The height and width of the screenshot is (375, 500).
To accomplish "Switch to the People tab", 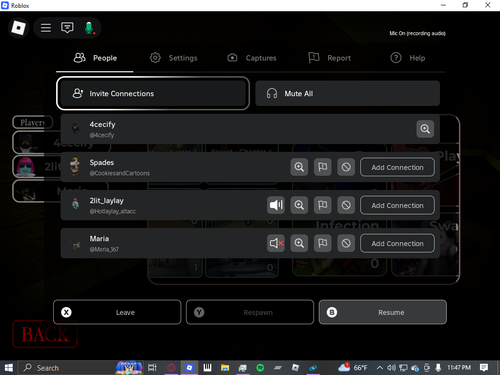I will click(95, 58).
